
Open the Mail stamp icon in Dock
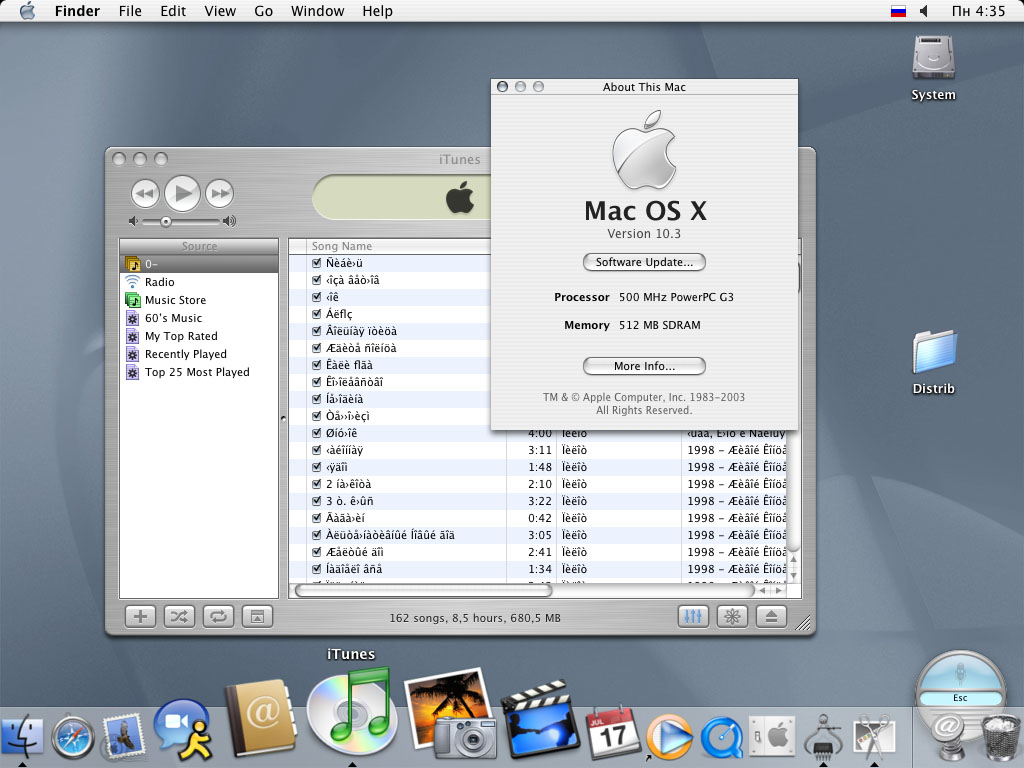123,735
